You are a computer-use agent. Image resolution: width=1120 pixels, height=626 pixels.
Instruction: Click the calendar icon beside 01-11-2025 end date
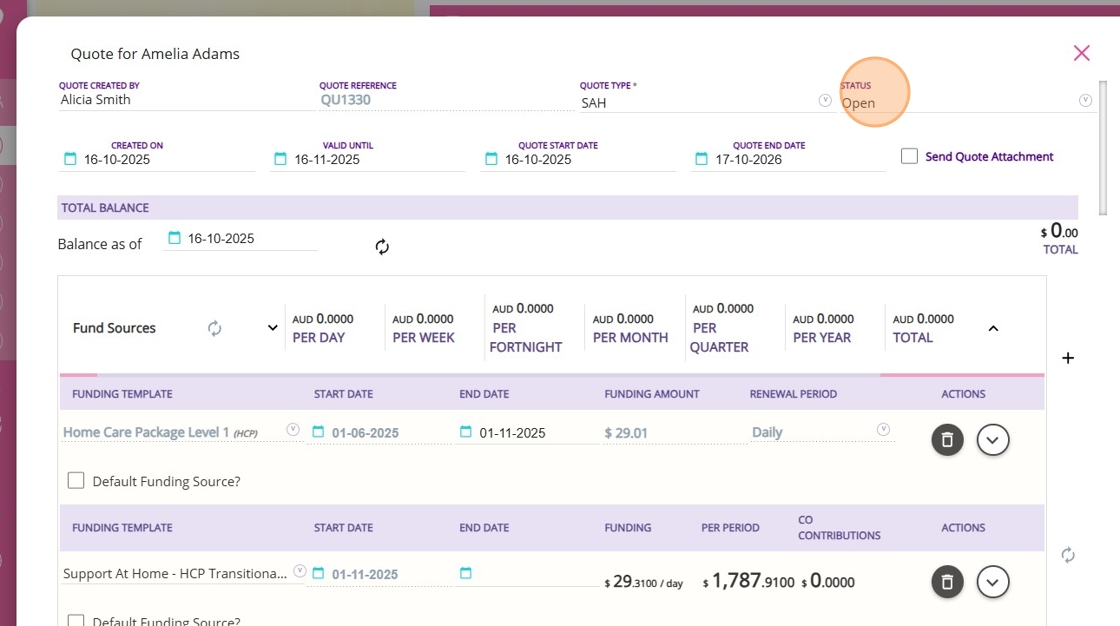466,432
